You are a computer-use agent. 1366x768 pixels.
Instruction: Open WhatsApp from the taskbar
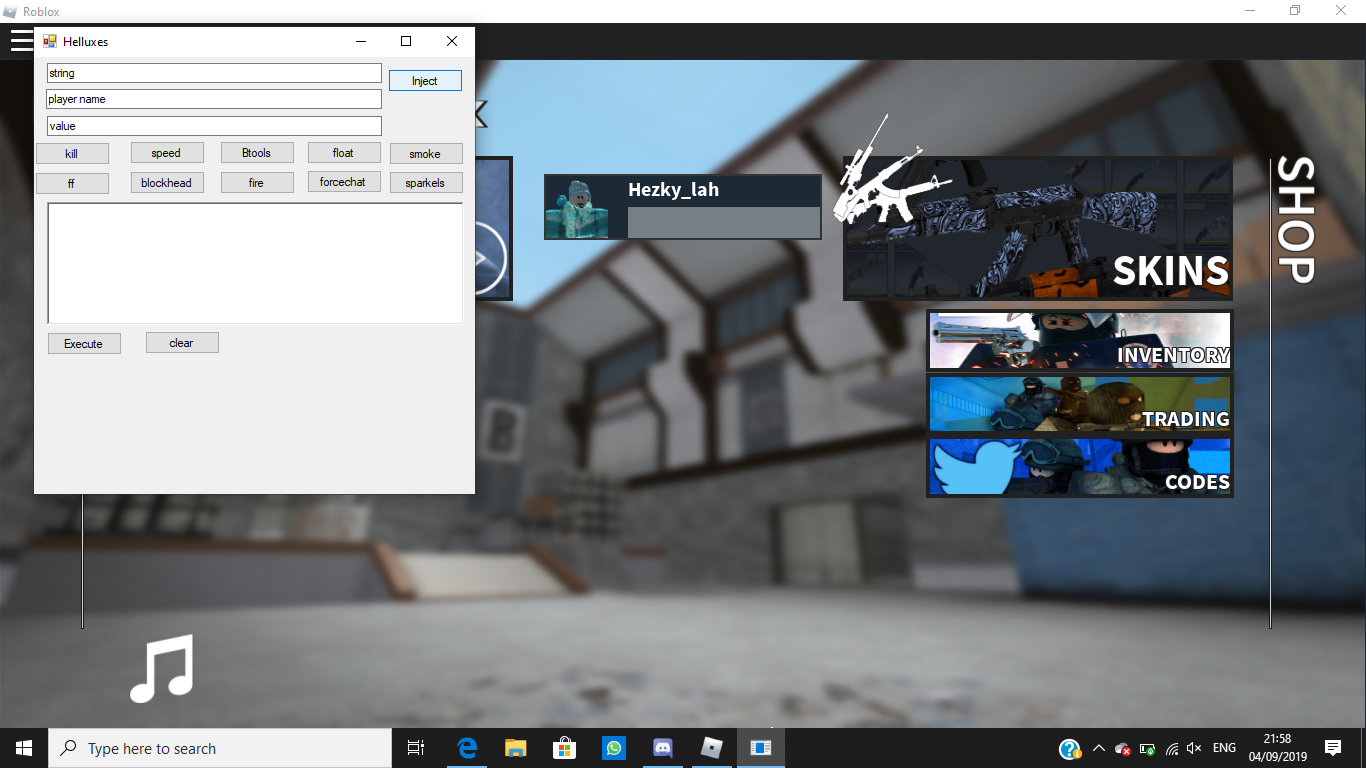[613, 748]
